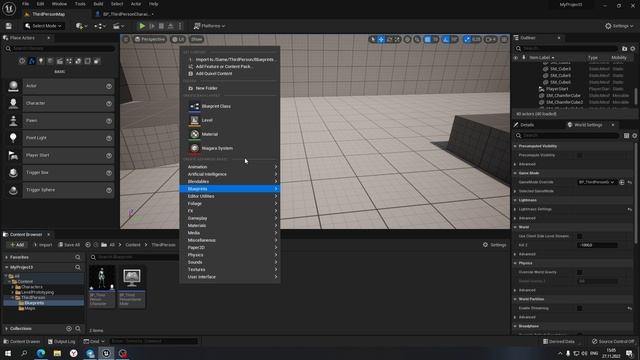Click the camera speed icon in the viewport
The height and width of the screenshot is (360, 640).
point(490,39)
